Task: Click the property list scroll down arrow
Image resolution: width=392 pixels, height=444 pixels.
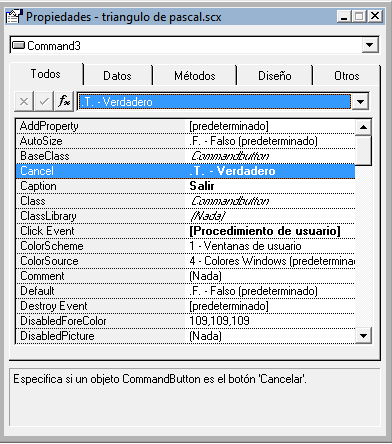Action: 363,336
